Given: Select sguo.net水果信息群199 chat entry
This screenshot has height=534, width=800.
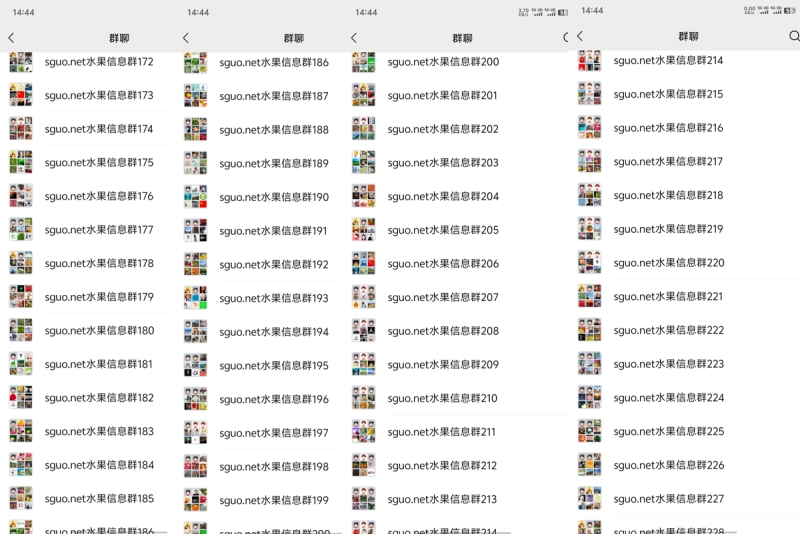Looking at the screenshot, I should click(262, 500).
